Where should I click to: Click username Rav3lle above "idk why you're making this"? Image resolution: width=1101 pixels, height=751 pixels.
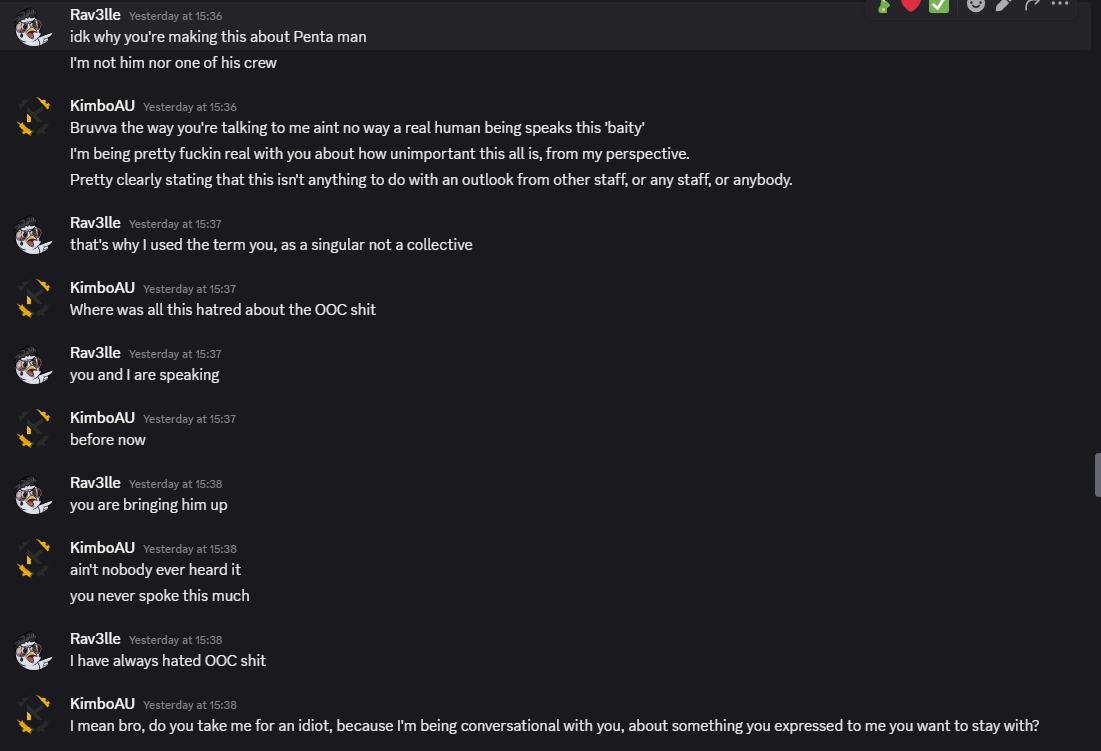click(95, 15)
